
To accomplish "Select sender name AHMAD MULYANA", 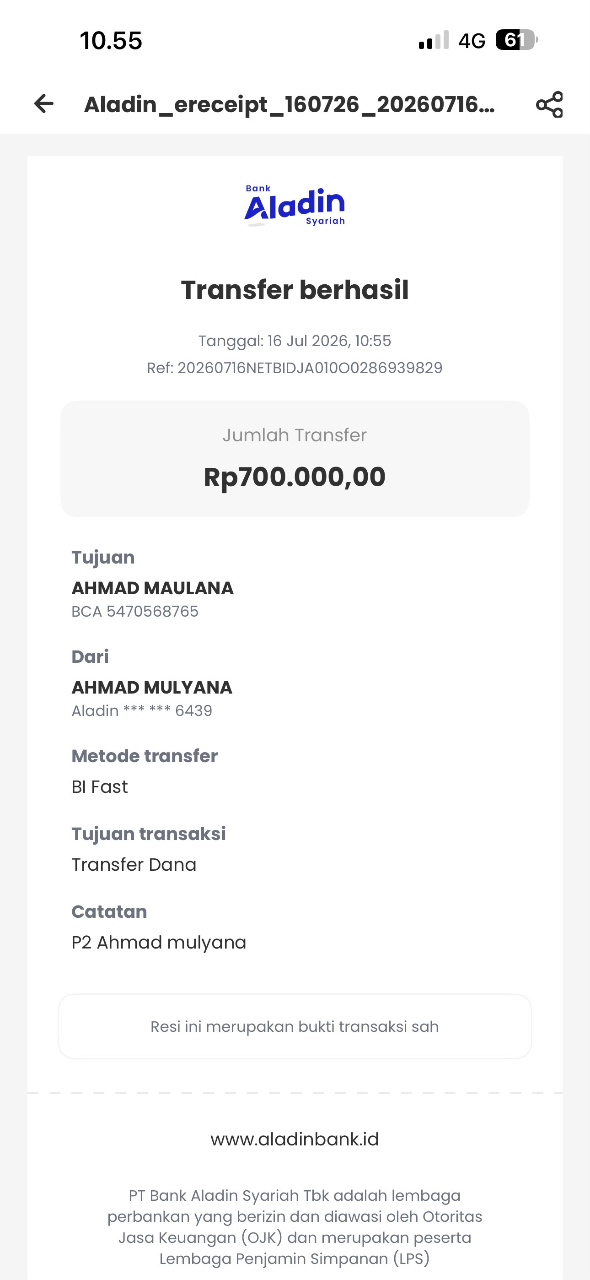I will [x=151, y=687].
